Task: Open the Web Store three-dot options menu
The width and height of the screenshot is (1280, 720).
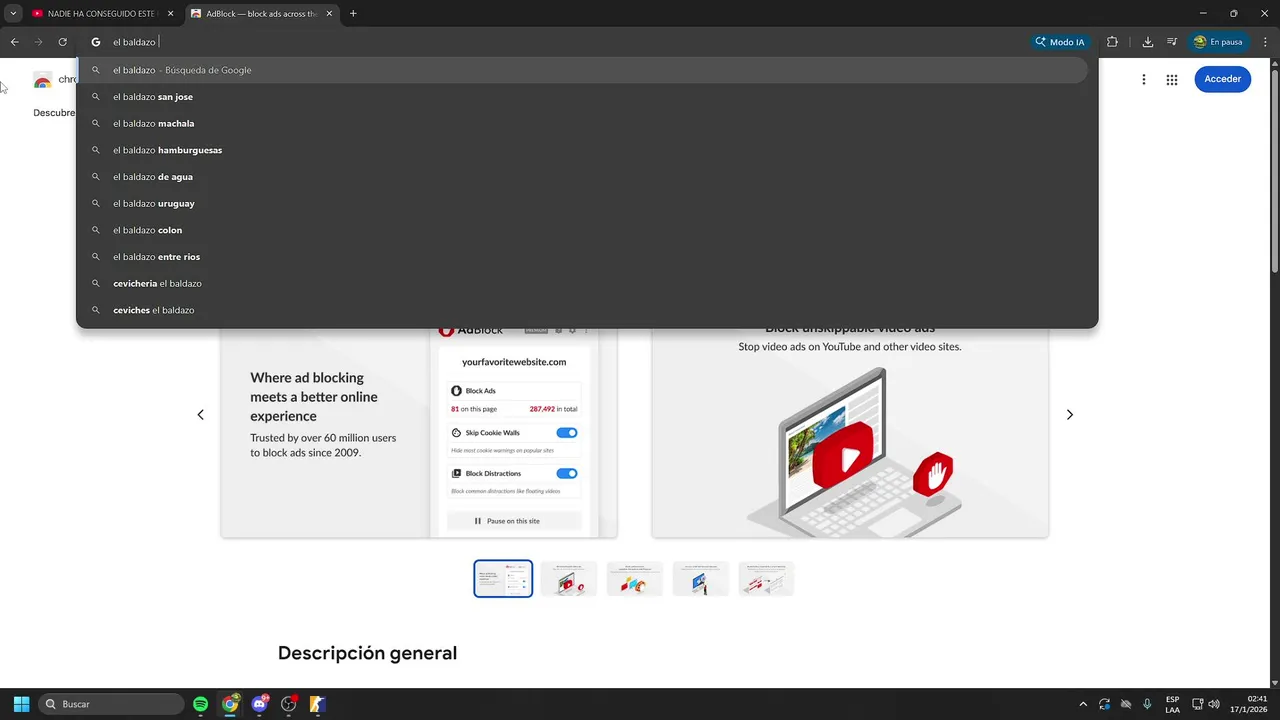Action: (1144, 79)
